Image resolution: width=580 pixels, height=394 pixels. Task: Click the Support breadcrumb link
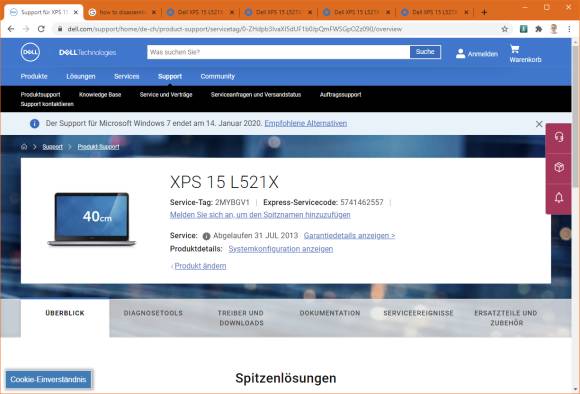pos(53,147)
